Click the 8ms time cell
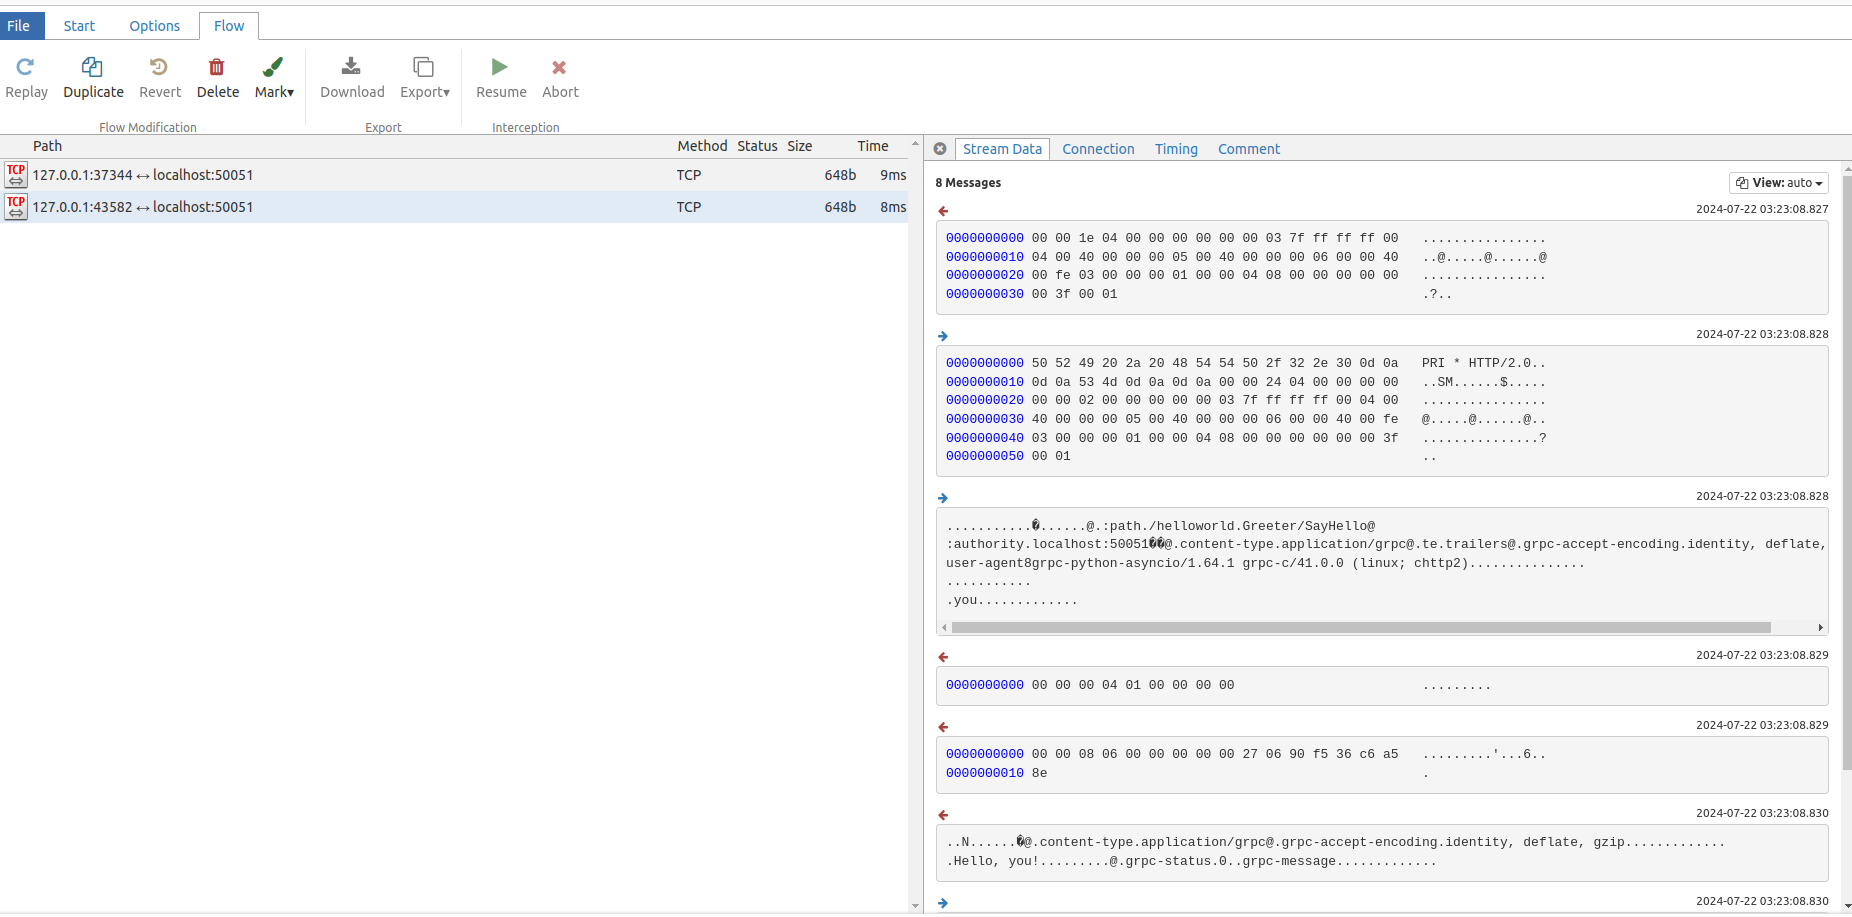 [893, 207]
